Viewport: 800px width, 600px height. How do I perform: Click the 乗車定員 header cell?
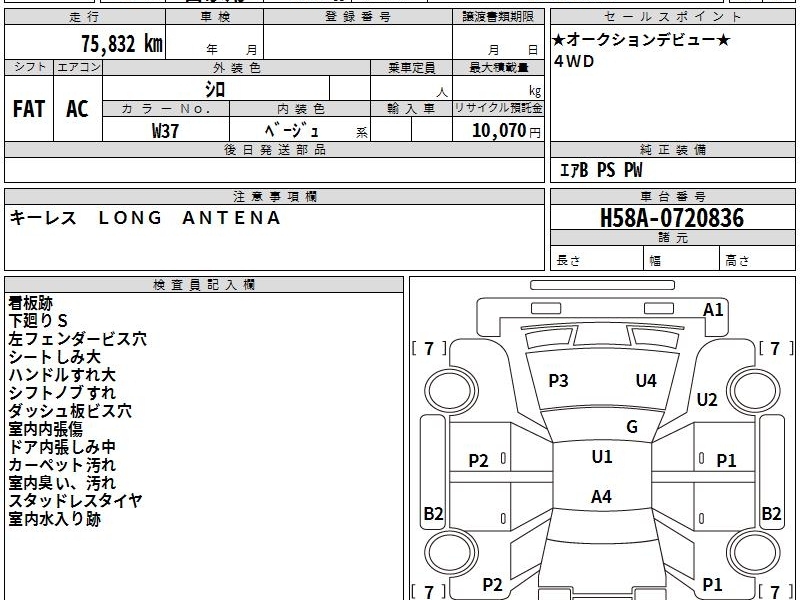(x=411, y=68)
